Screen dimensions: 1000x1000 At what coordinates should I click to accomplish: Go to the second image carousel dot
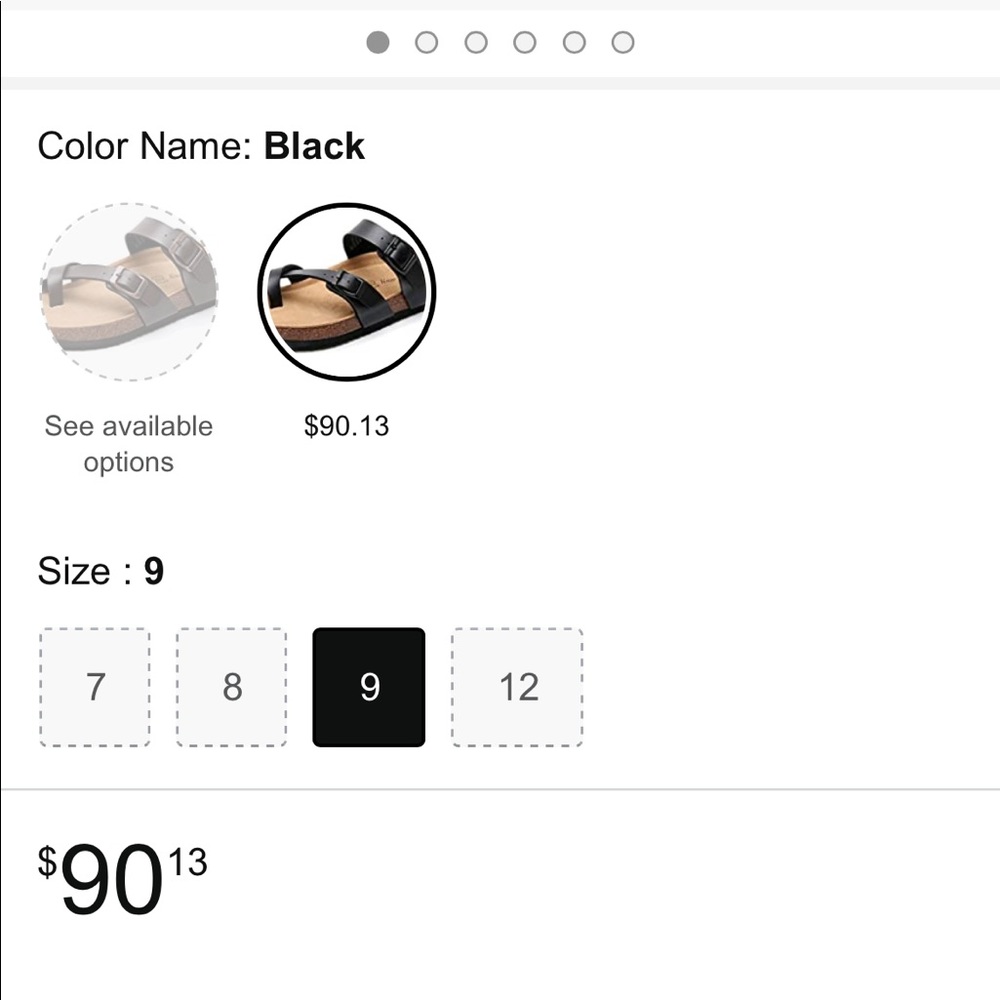(427, 42)
